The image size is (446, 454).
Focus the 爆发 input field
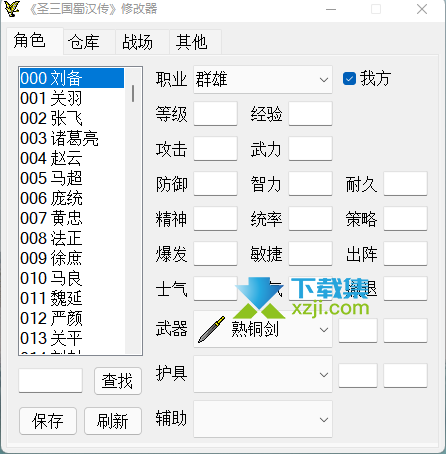click(215, 254)
